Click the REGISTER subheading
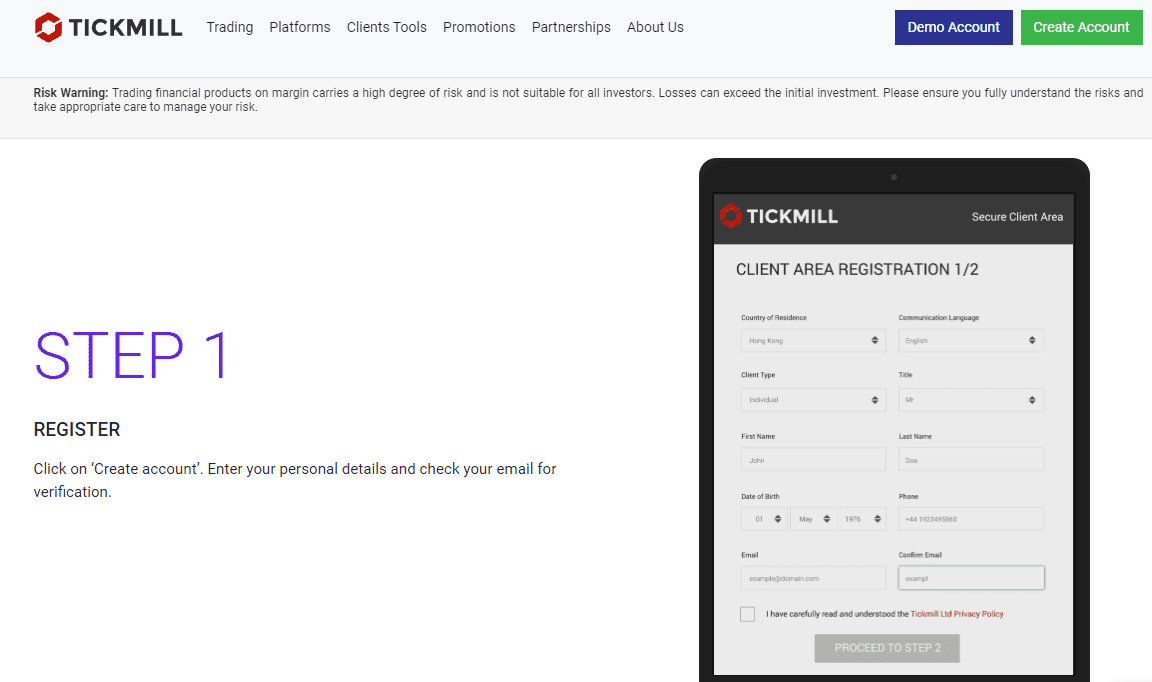Screen dimensions: 1152x682 (77, 429)
